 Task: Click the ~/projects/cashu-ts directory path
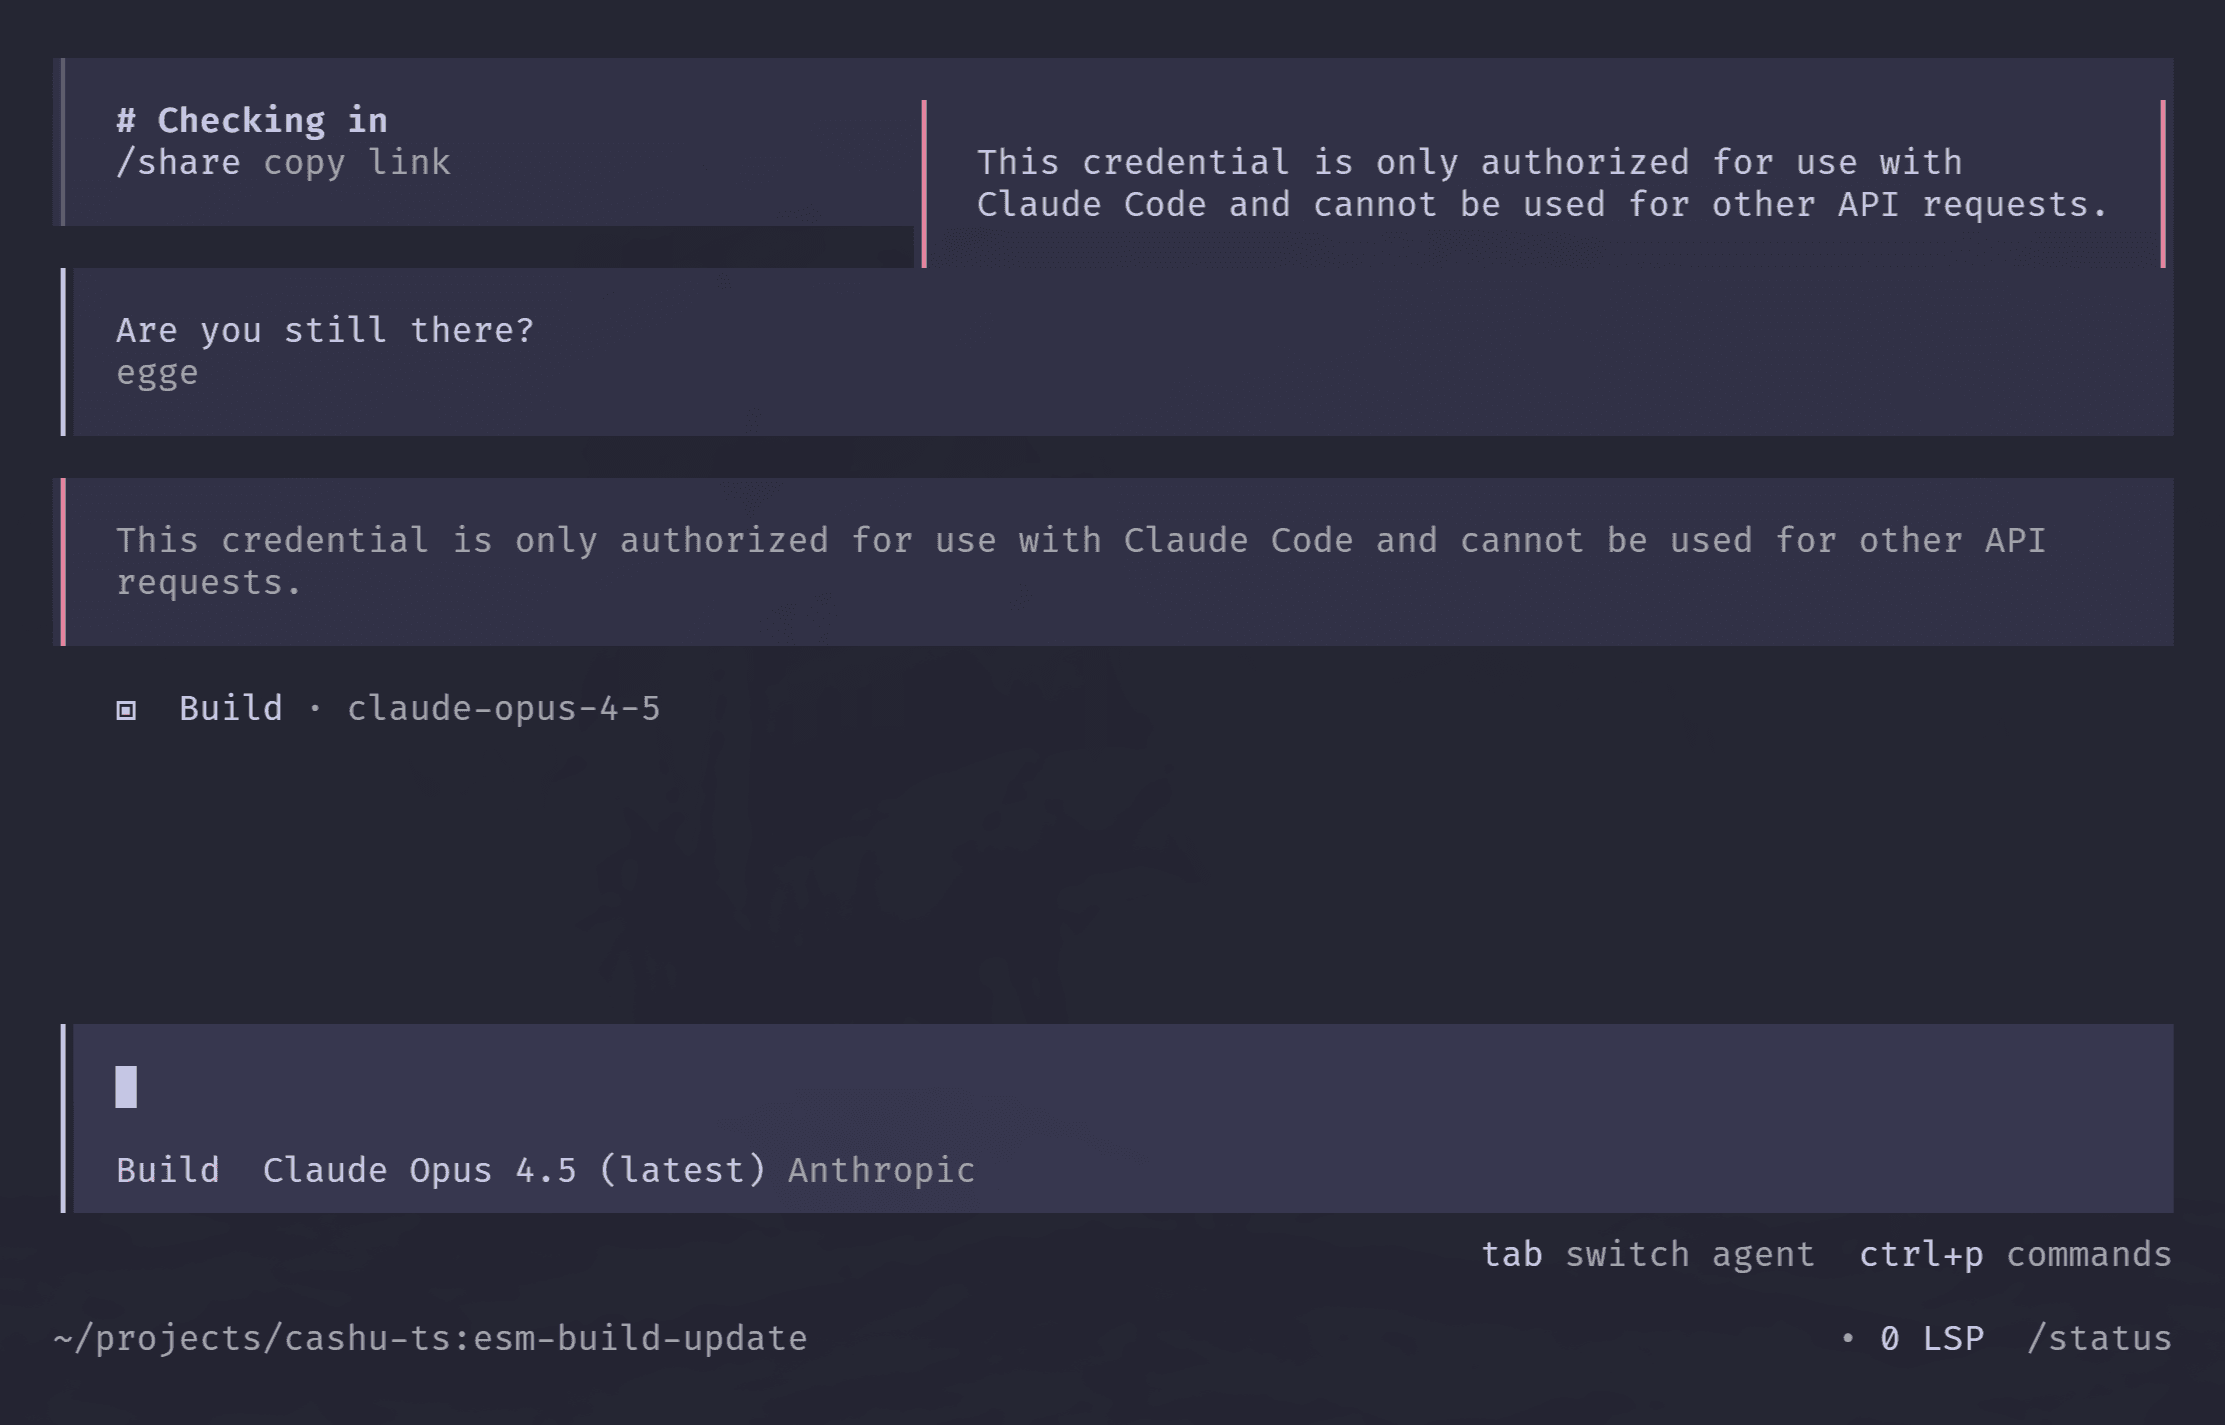[258, 1338]
